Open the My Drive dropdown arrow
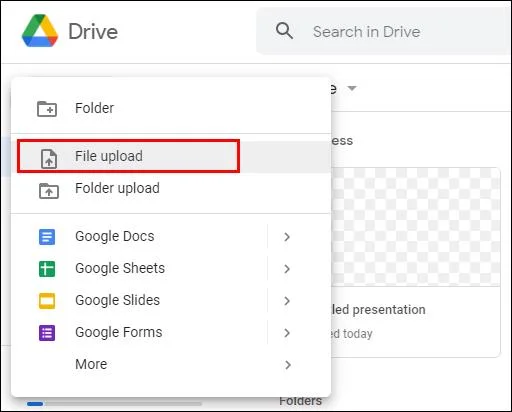Screen dimensions: 512x412 tap(352, 88)
